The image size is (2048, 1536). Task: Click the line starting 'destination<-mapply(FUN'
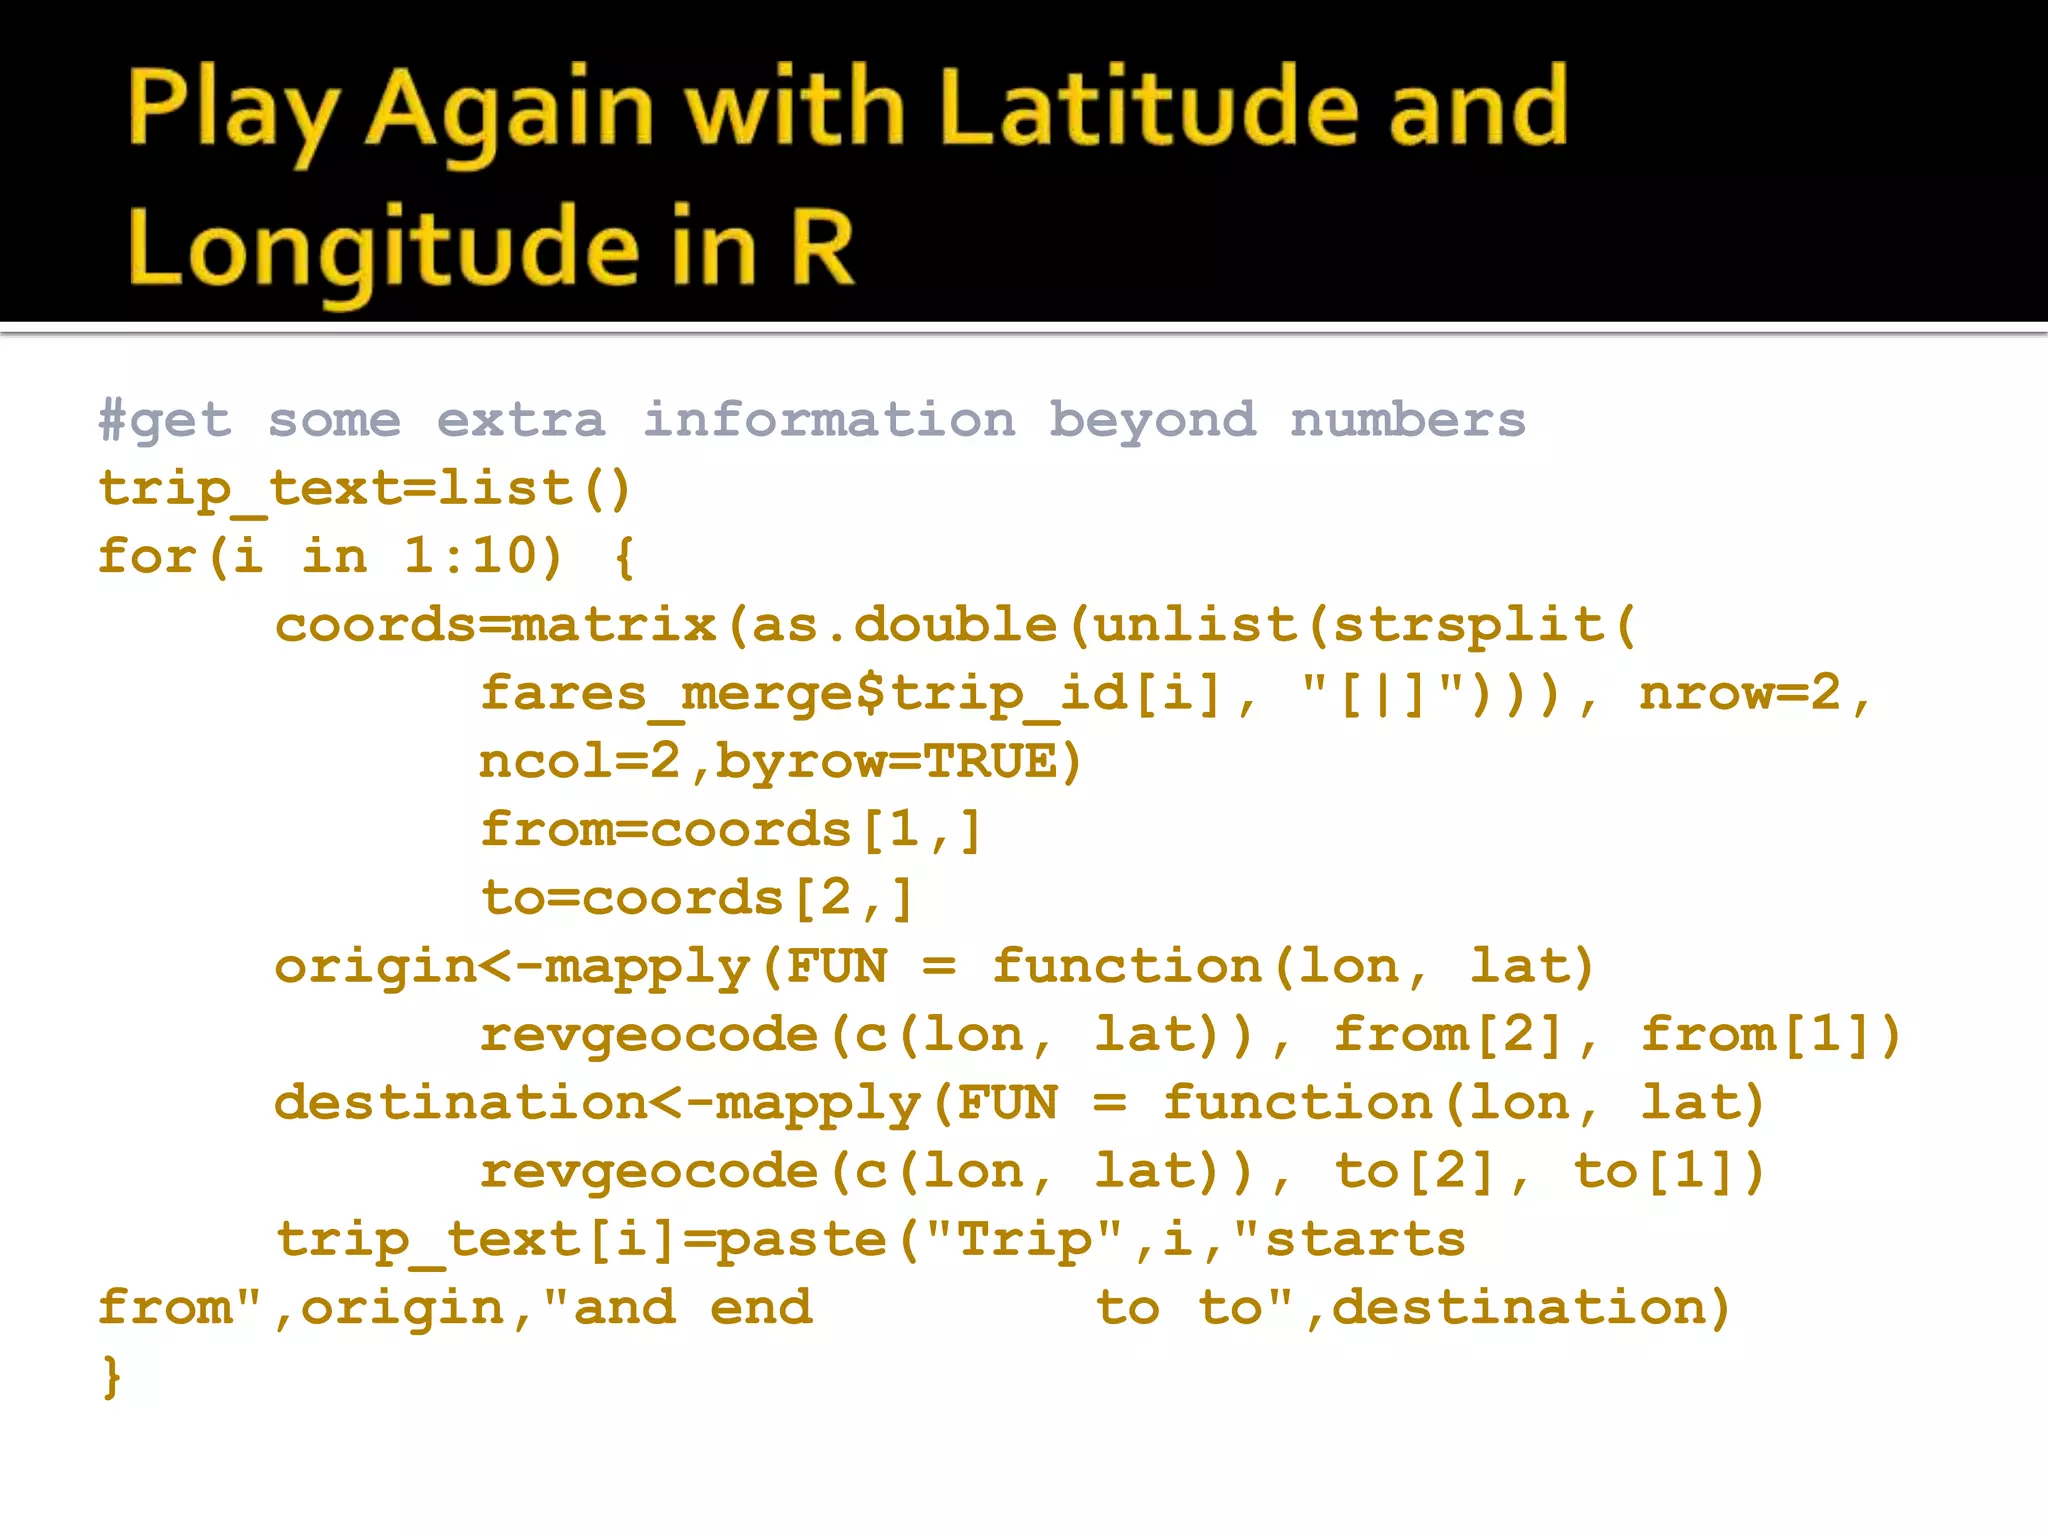1020,1105
